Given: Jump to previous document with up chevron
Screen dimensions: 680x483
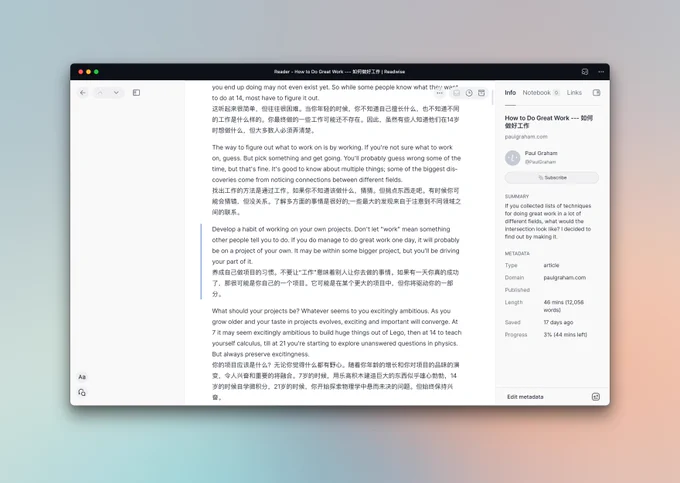Looking at the screenshot, I should pyautogui.click(x=100, y=93).
